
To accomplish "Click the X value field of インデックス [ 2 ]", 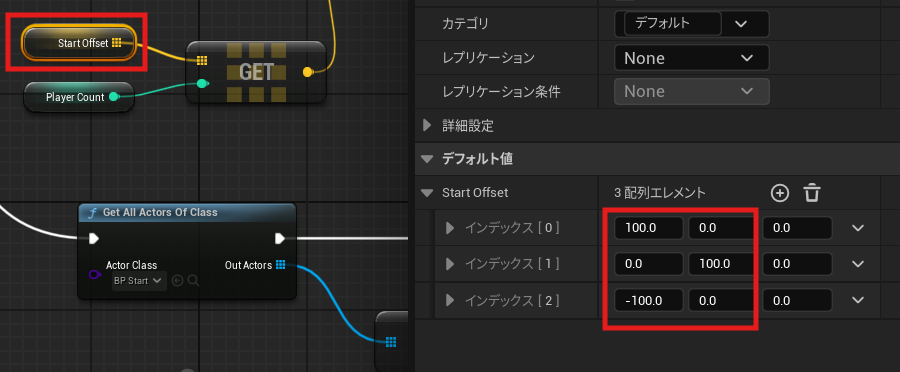I will tap(649, 300).
